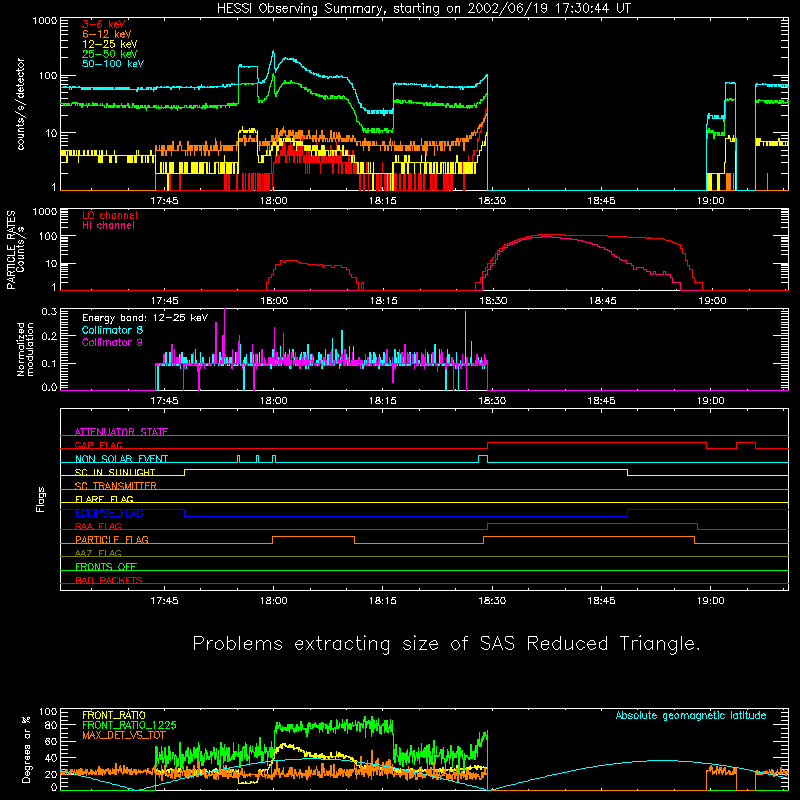This screenshot has width=800, height=800.
Task: Click 18:15 tick under flags panel
Action: (383, 601)
